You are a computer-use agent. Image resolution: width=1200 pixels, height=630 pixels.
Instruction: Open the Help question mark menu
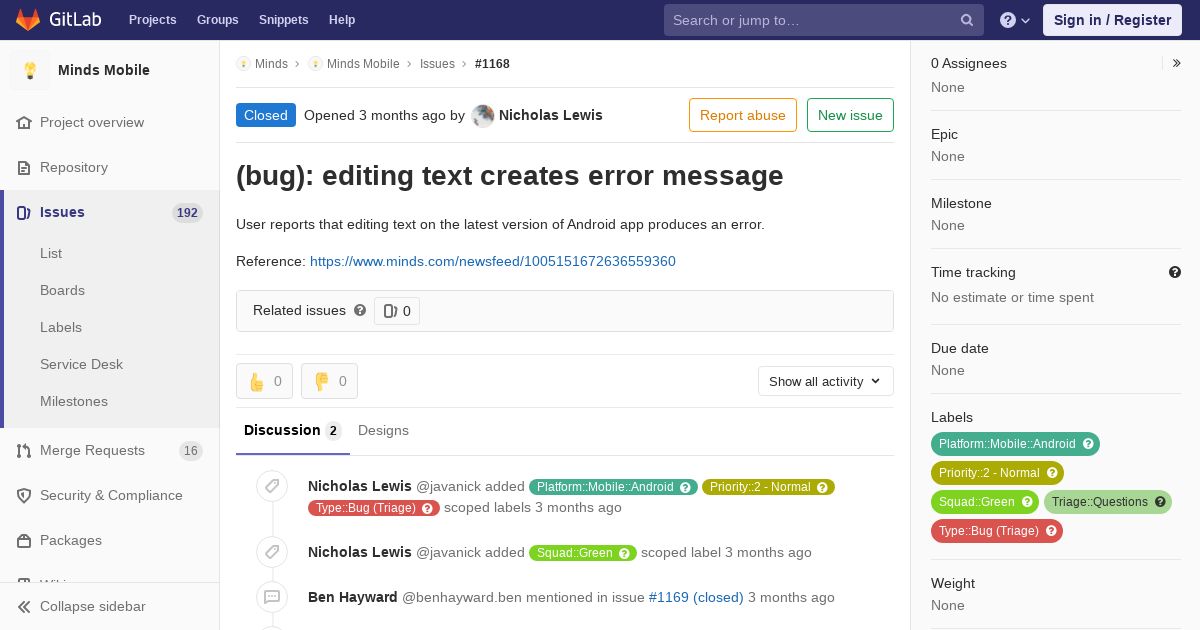click(x=1015, y=20)
